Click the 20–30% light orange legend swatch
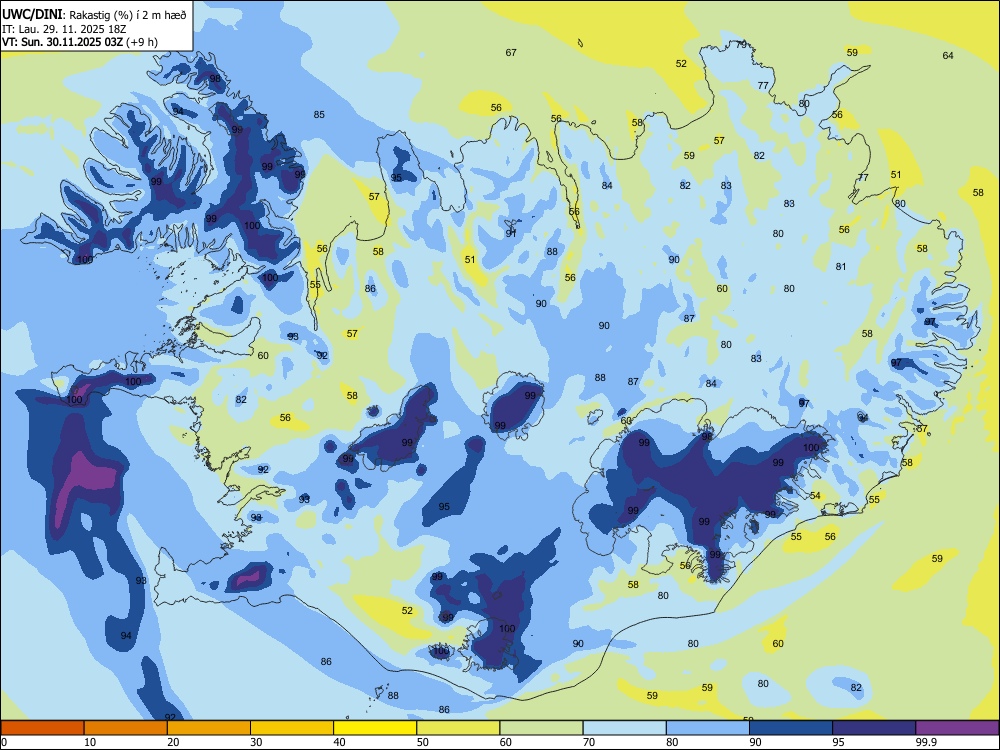This screenshot has height=750, width=1000. 209,728
